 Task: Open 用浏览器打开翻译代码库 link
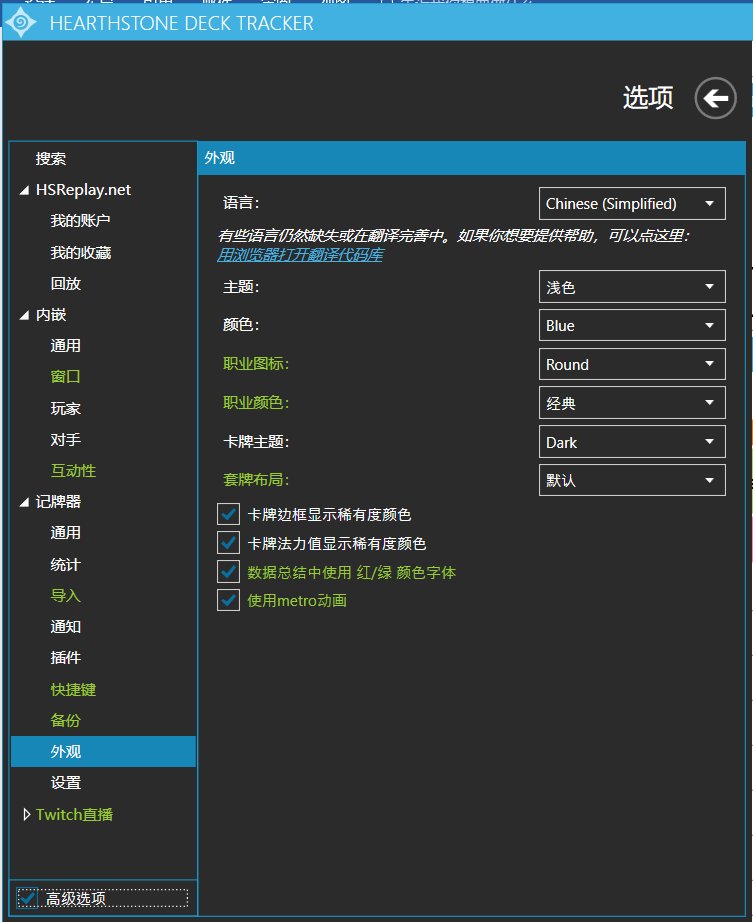[300, 255]
